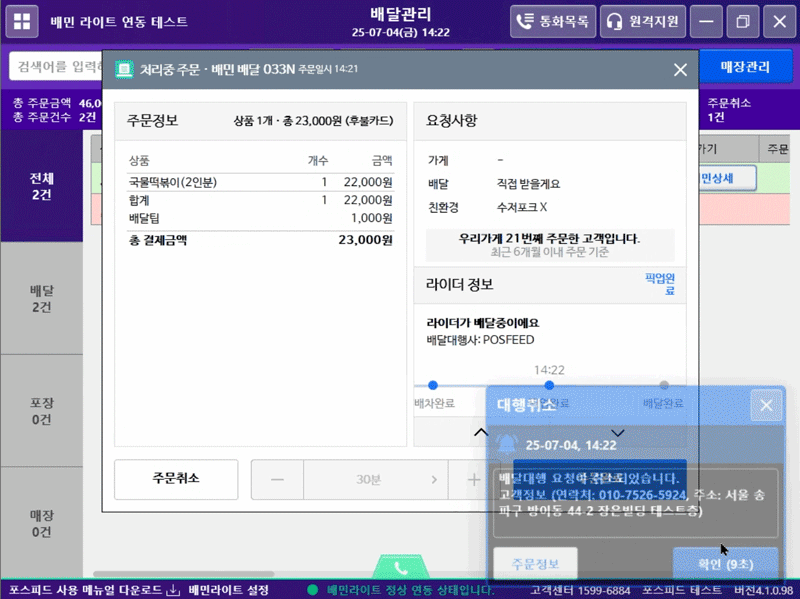Viewport: 800px width, 599px height.
Task: Click the horizontal scrollbar of order list
Action: pyautogui.click(x=184, y=574)
